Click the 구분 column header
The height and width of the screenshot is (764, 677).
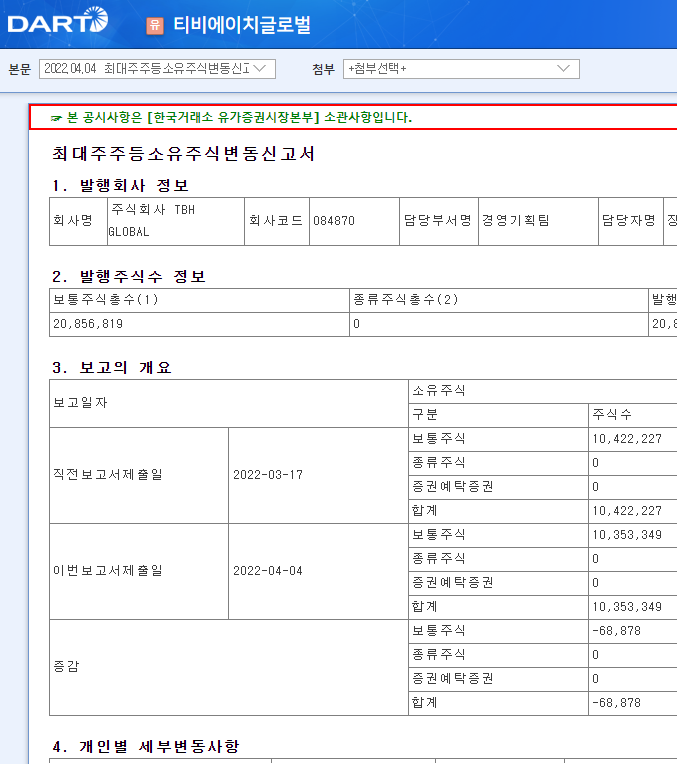498,415
